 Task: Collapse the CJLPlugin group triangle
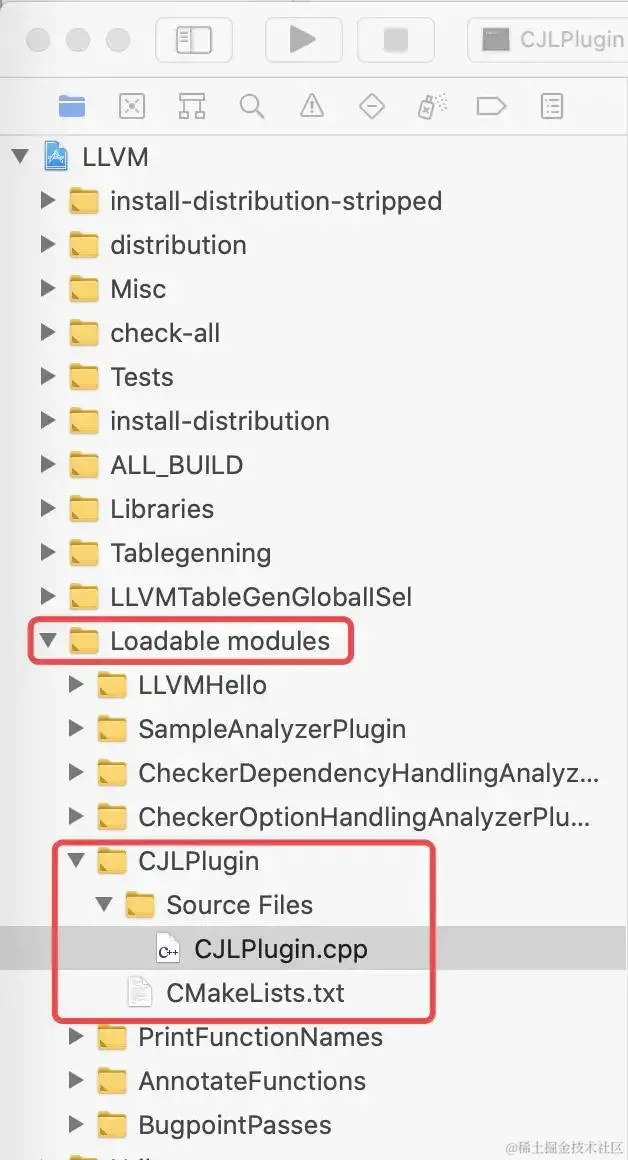[x=76, y=860]
